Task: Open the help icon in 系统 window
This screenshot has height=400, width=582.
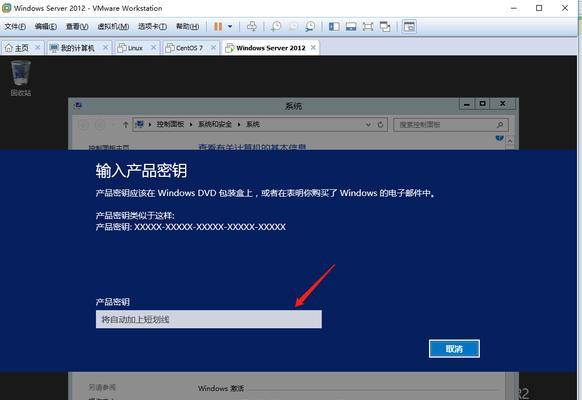Action: tap(500, 138)
